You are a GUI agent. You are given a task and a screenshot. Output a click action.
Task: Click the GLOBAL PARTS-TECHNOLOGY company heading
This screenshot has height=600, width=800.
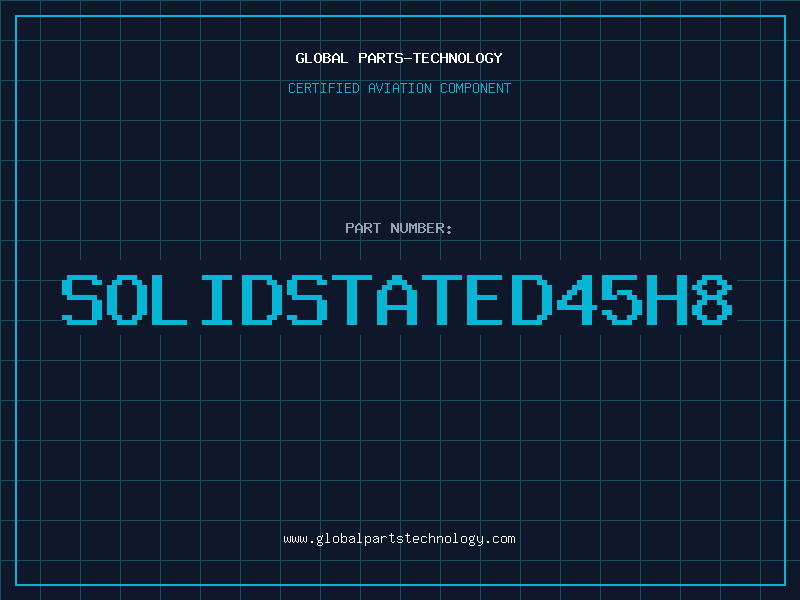coord(399,58)
